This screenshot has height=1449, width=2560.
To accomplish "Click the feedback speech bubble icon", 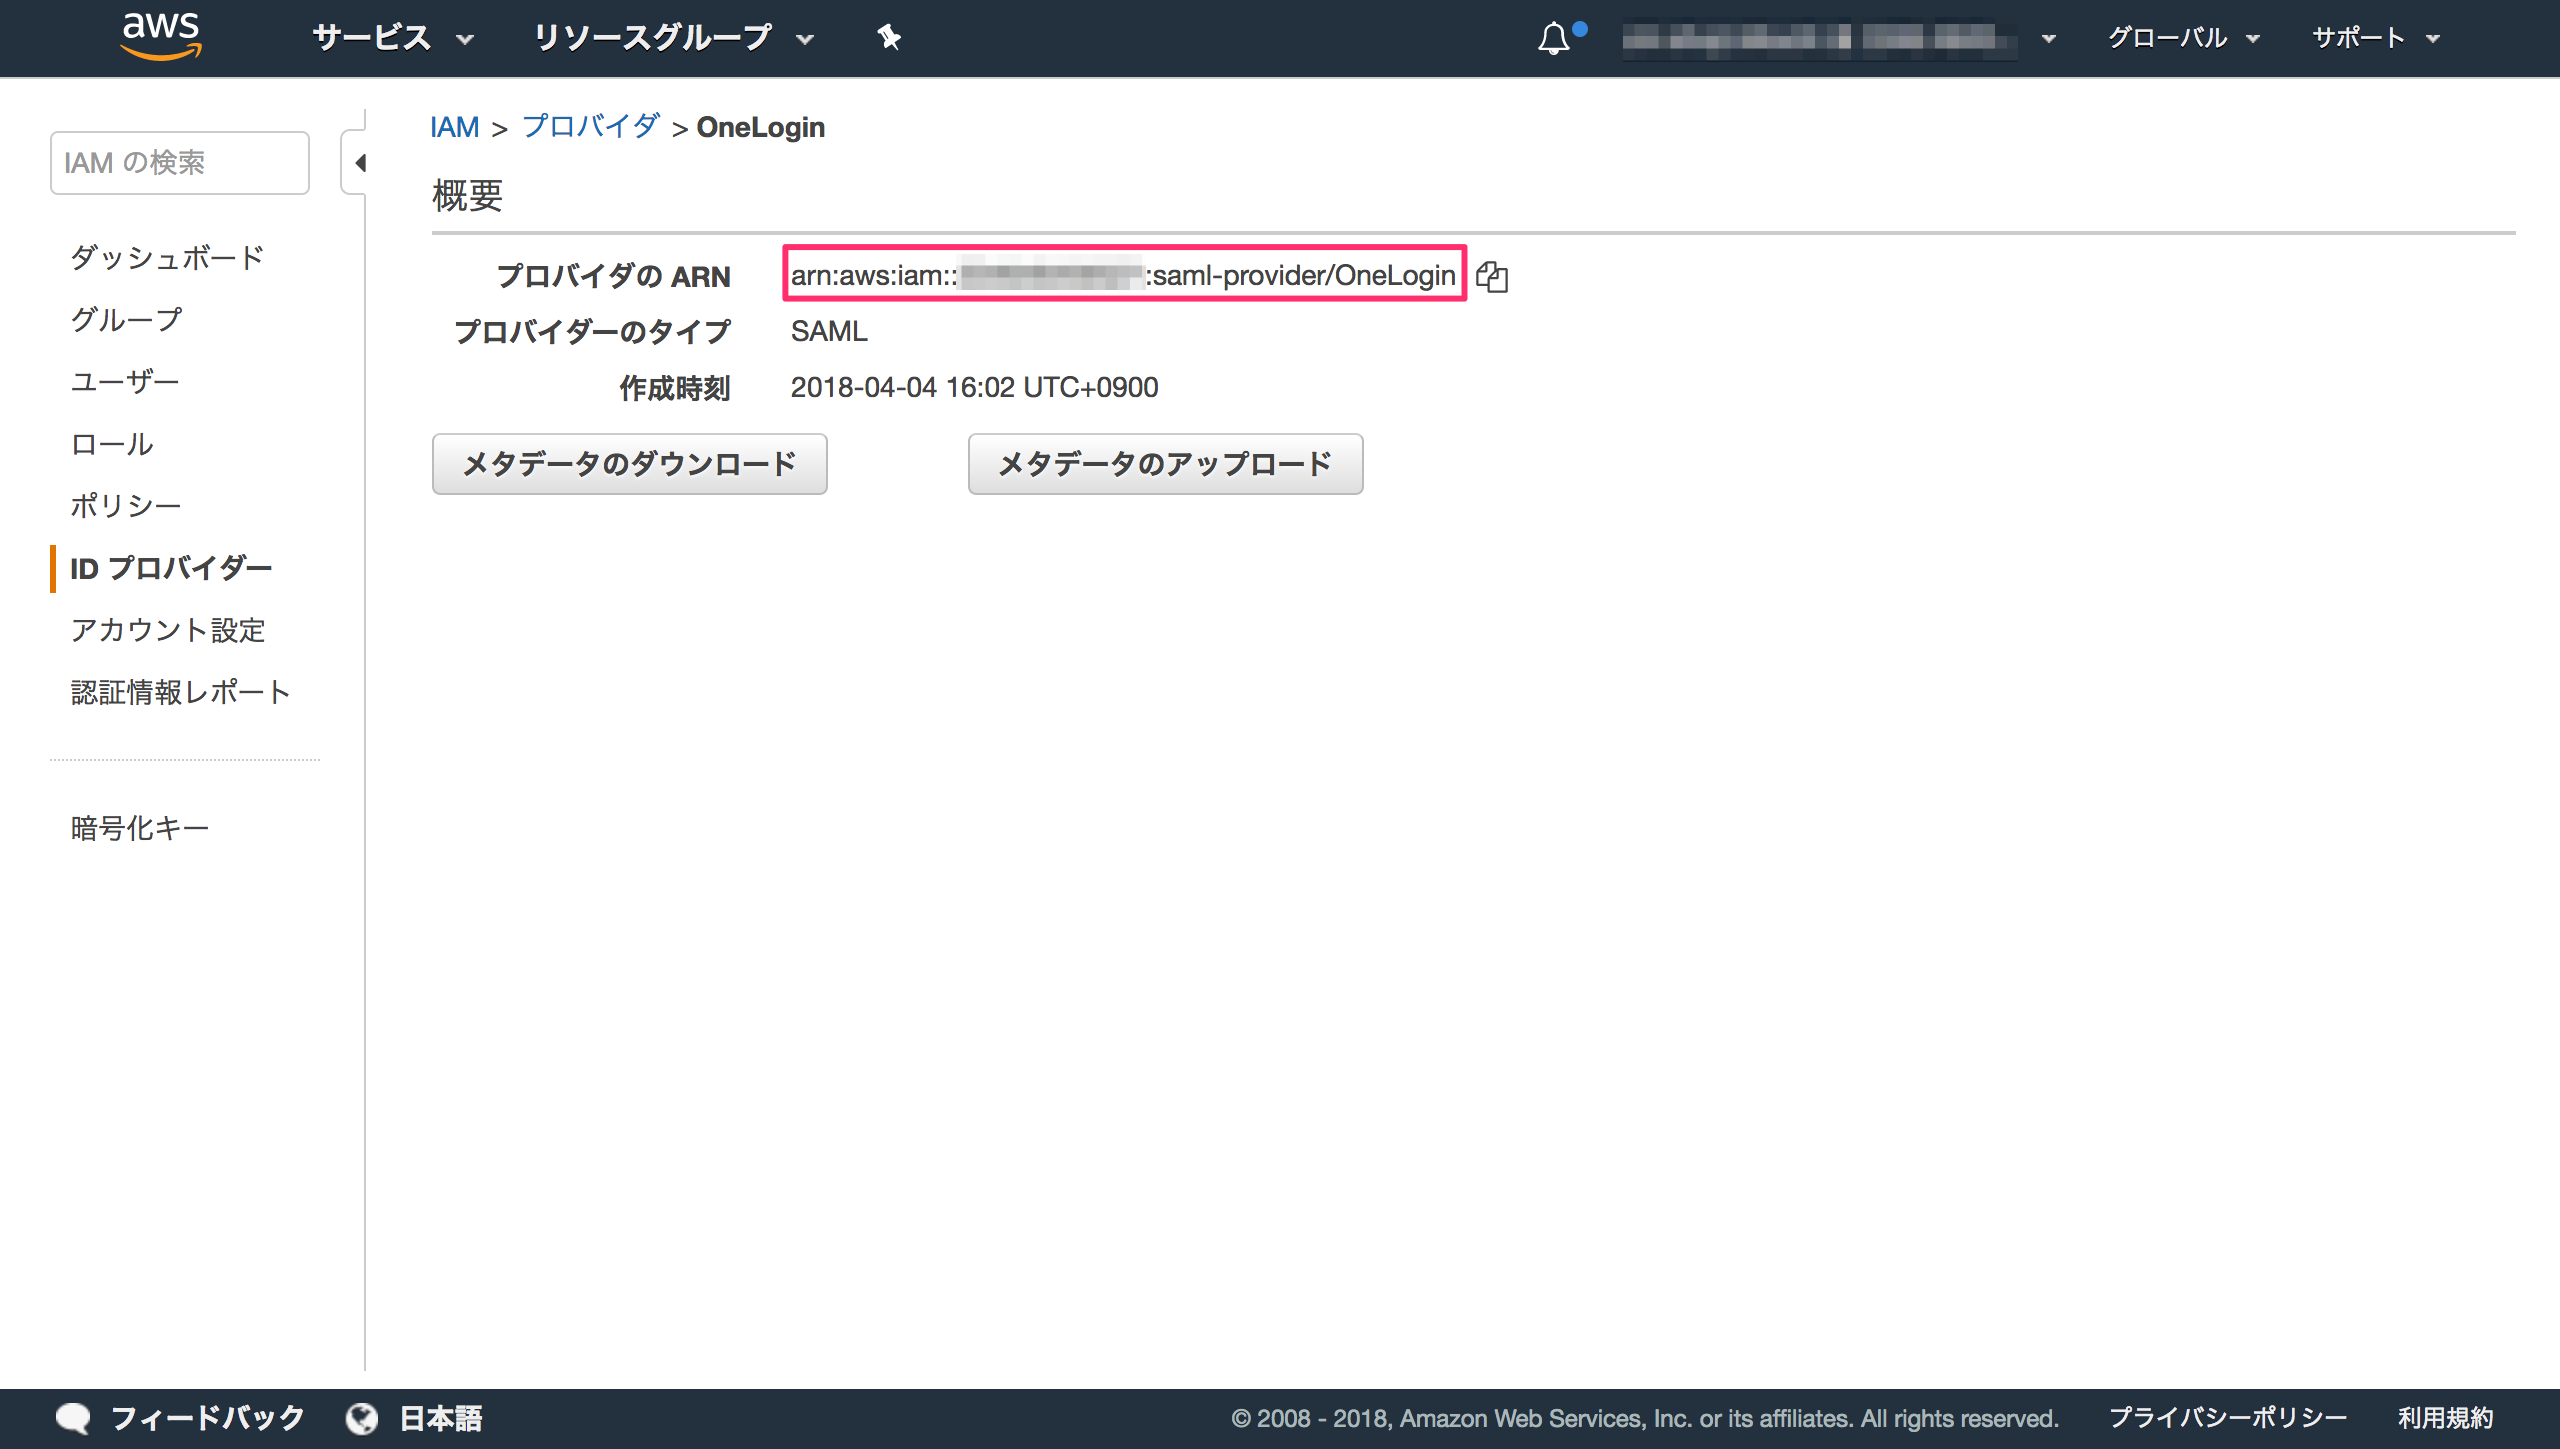I will coord(72,1416).
